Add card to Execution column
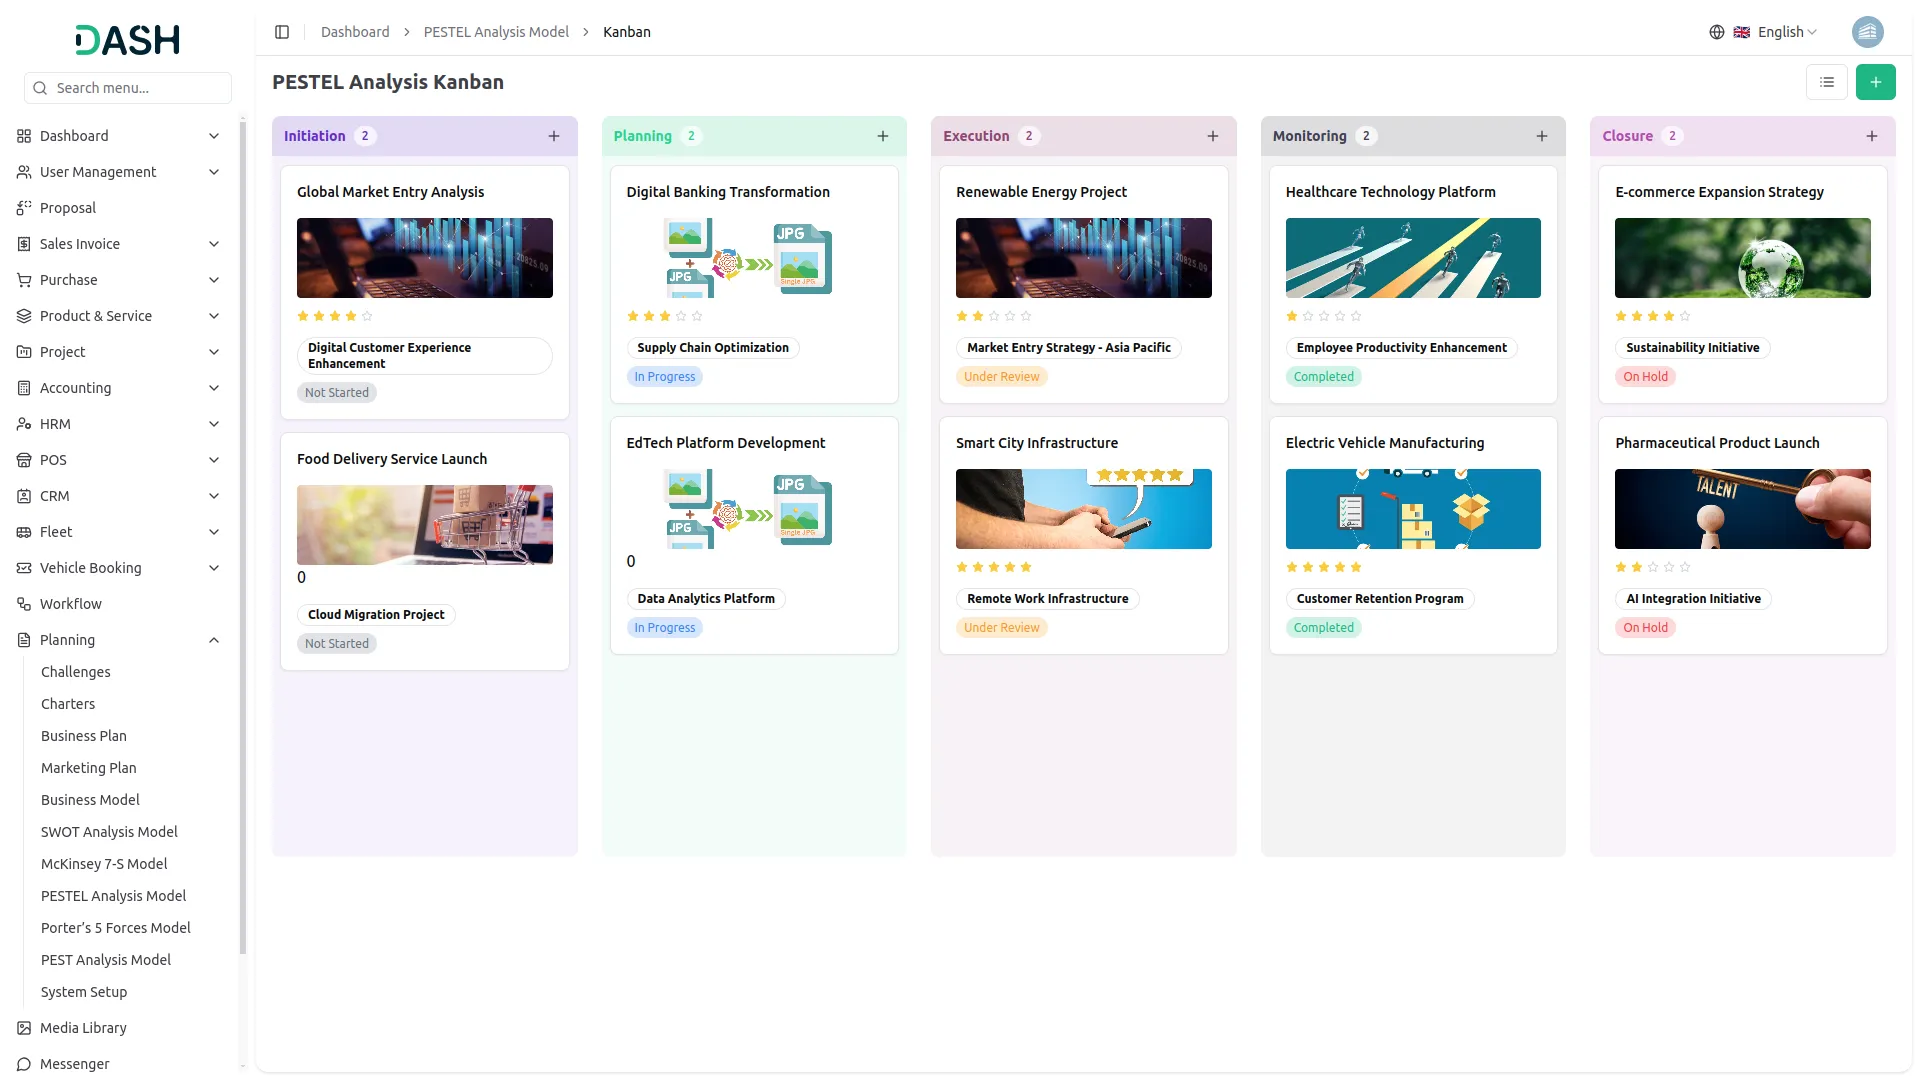Screen dimensions: 1920x1080 pos(1212,136)
